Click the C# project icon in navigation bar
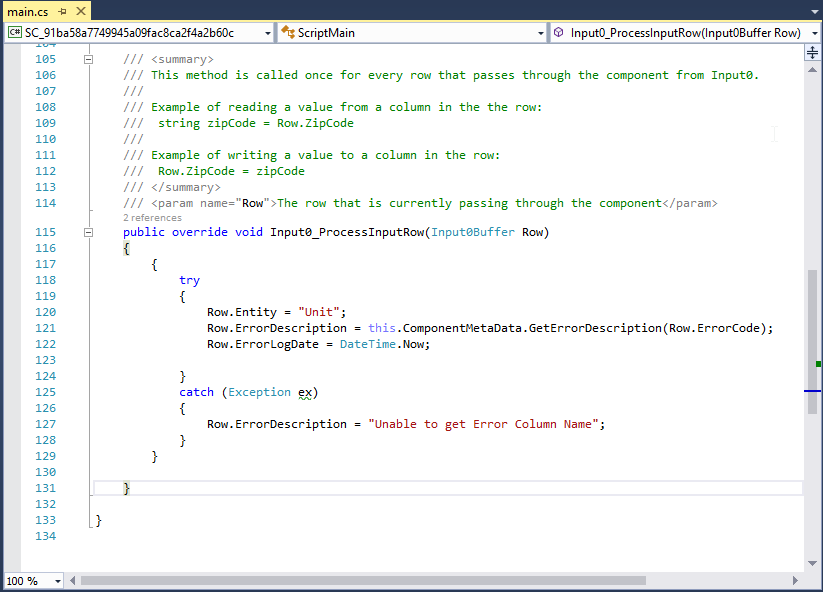Screen dimensions: 823x592 coord(15,33)
